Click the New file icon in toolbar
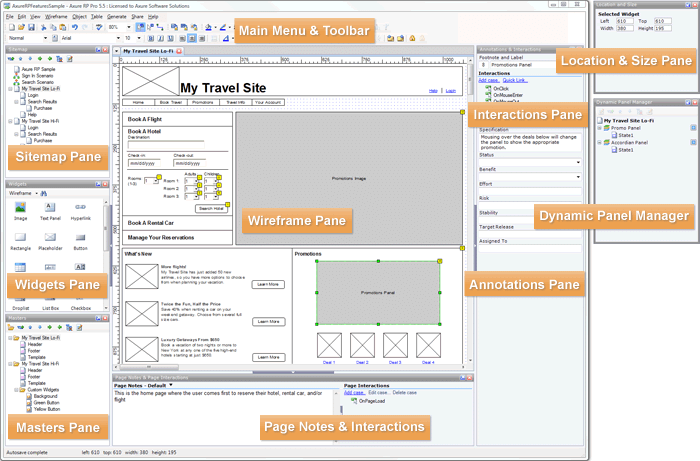Viewport: 700px width, 461px height. pyautogui.click(x=12, y=27)
